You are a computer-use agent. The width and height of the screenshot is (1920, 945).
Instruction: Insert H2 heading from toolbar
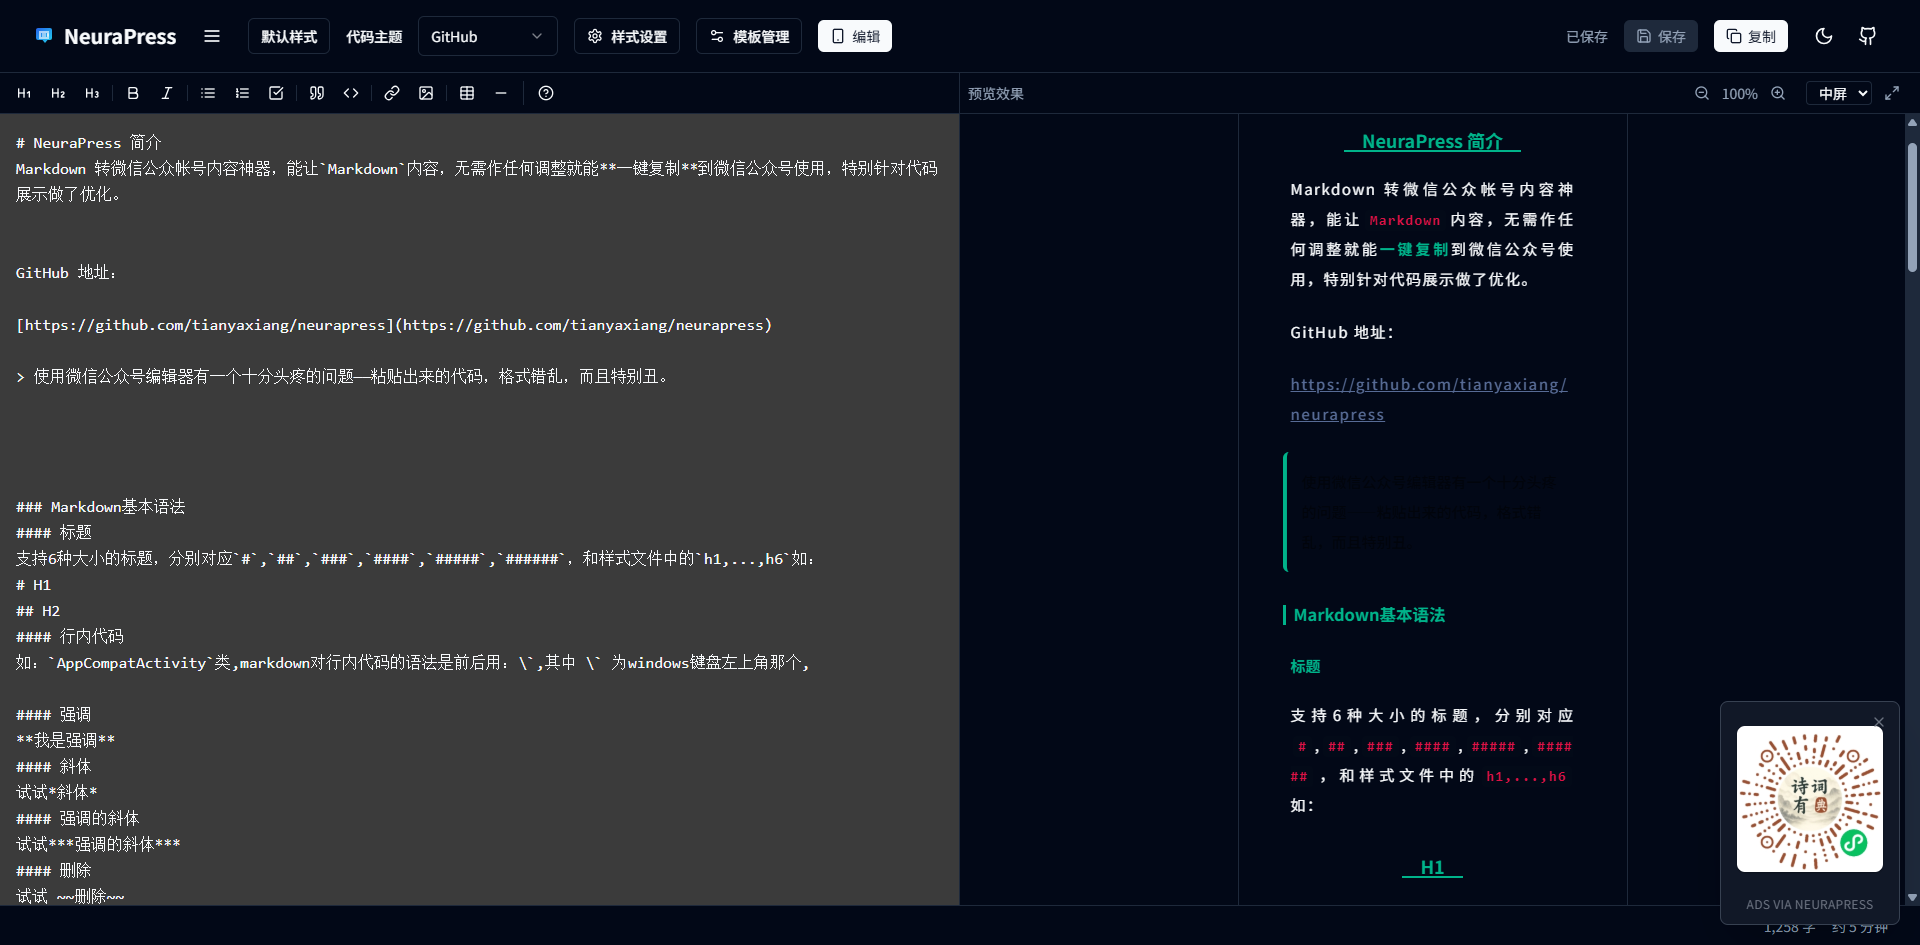pos(58,93)
